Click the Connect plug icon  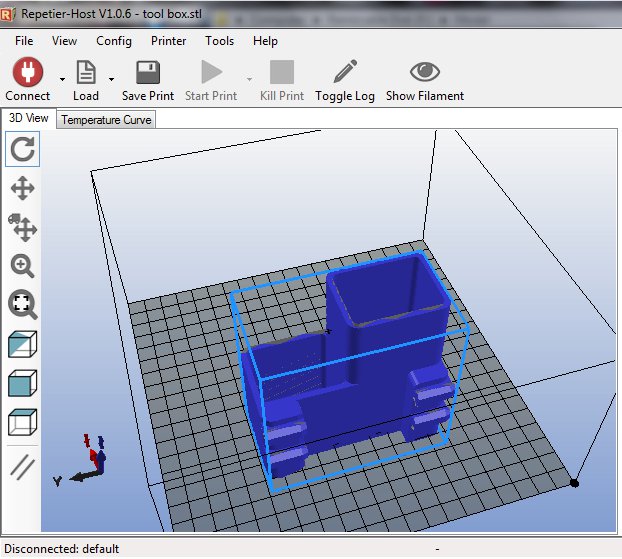27,73
